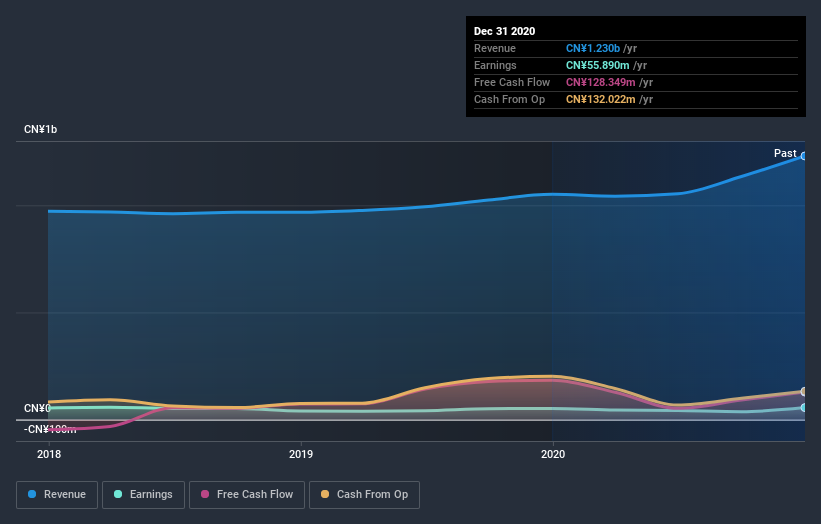Click the CN¥132.022m cash from op value

[601, 99]
